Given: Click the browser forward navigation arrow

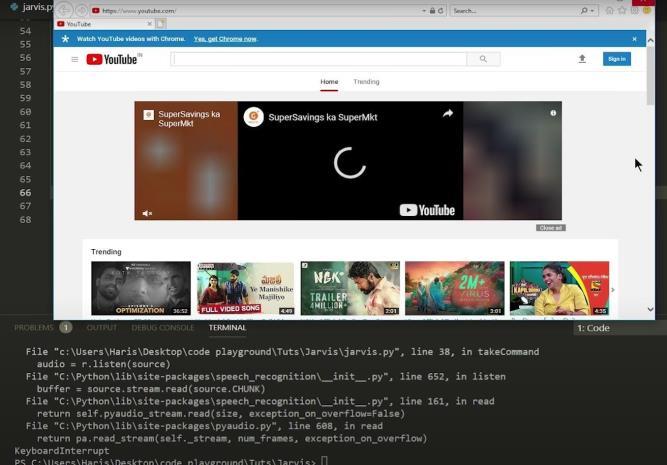Looking at the screenshot, I should click(82, 10).
